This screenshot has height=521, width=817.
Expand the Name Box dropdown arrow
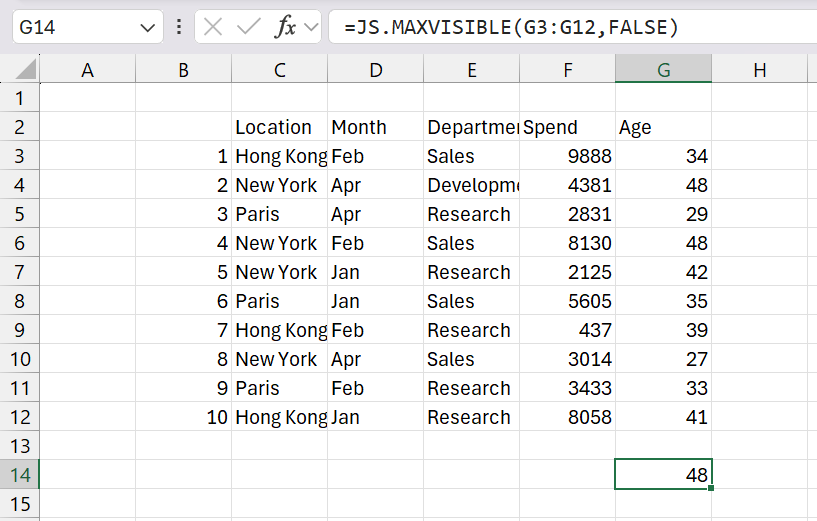point(148,27)
